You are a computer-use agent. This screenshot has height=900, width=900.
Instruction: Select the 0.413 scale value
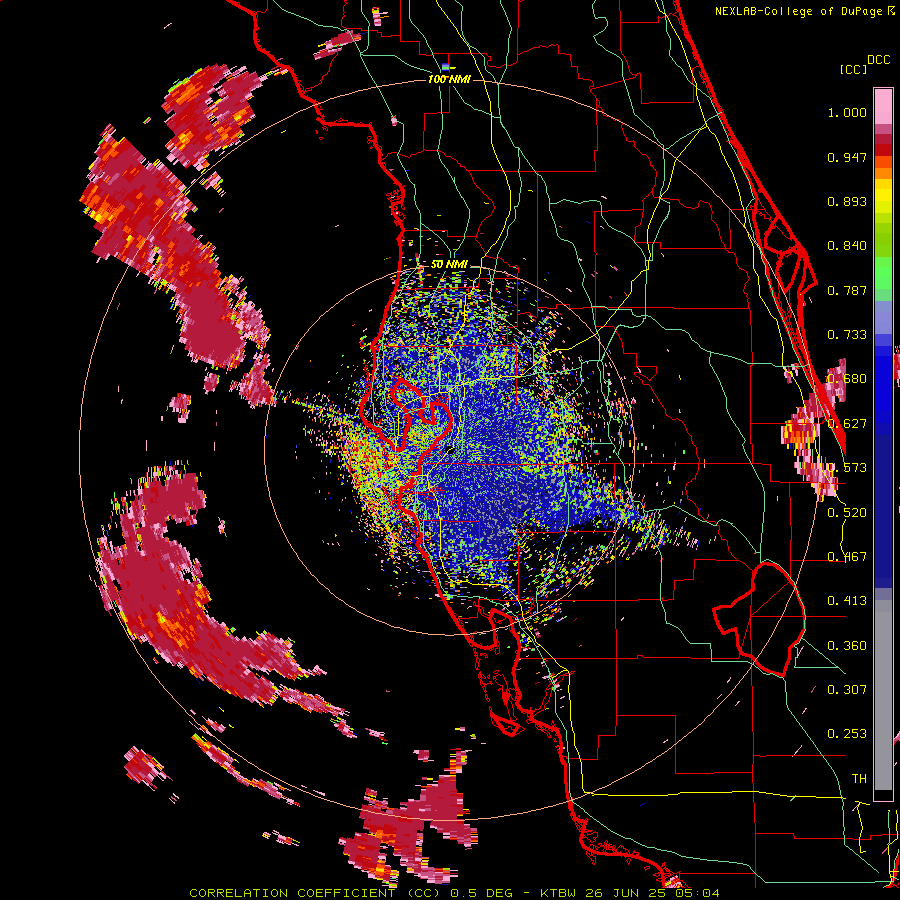tap(847, 601)
